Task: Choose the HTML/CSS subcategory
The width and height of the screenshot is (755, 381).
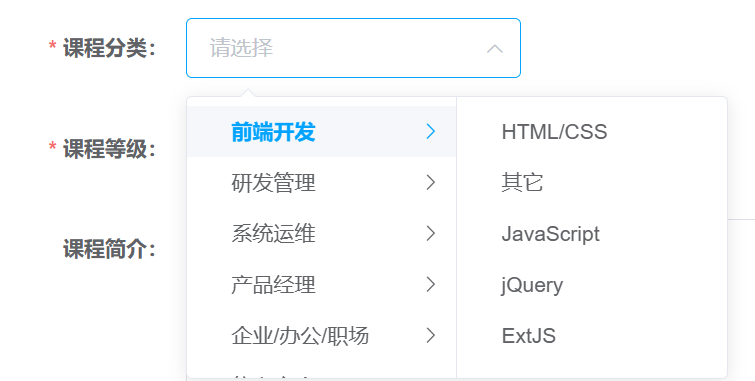Action: [x=592, y=131]
